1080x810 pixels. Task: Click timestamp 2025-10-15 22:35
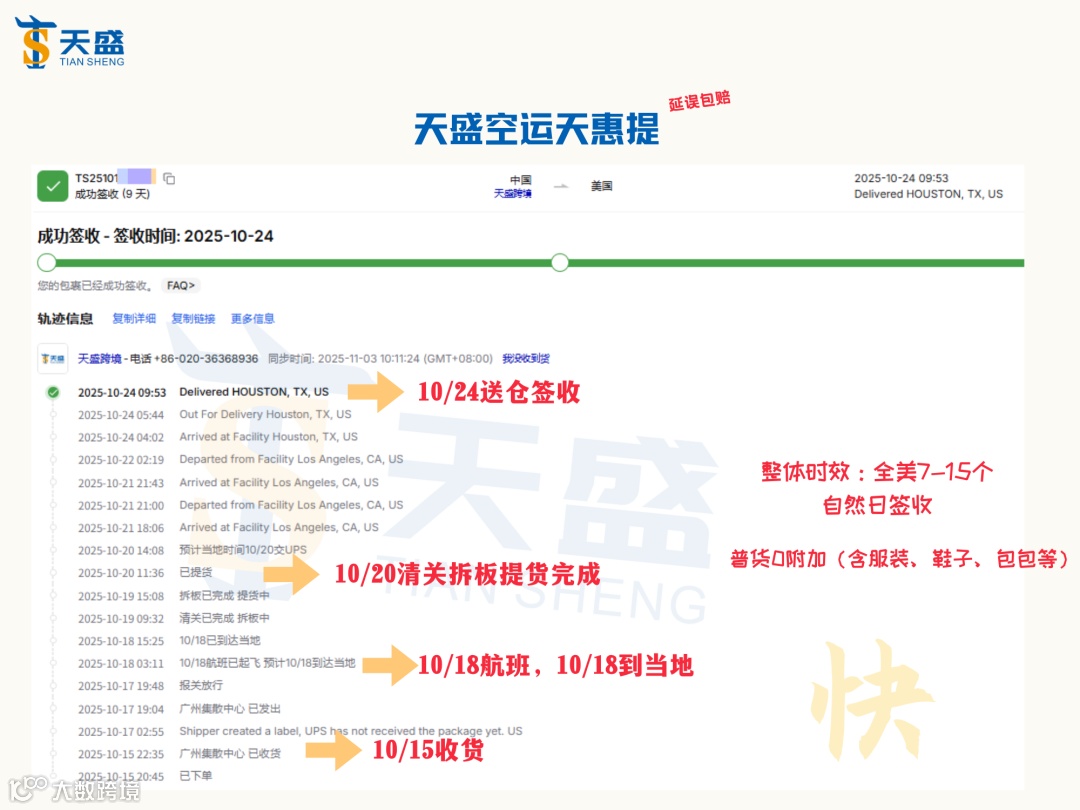click(x=121, y=754)
